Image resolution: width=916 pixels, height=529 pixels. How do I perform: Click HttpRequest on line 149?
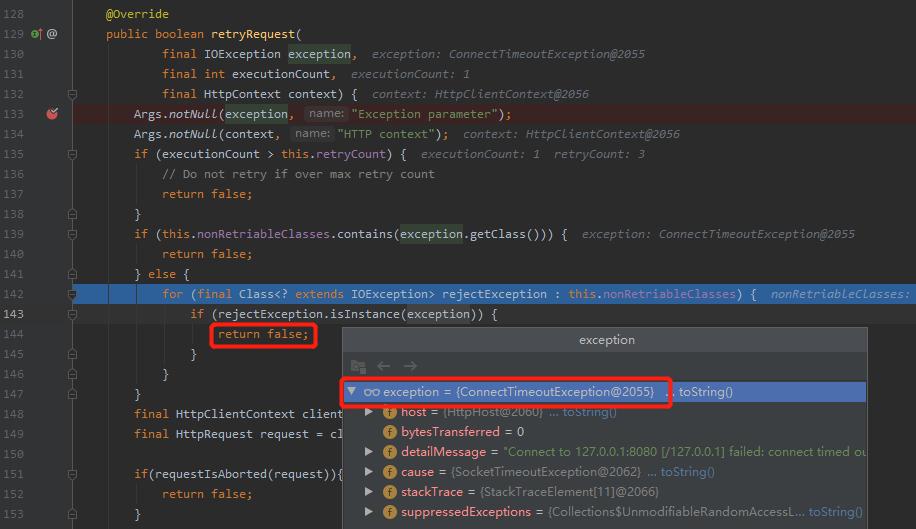[x=214, y=434]
